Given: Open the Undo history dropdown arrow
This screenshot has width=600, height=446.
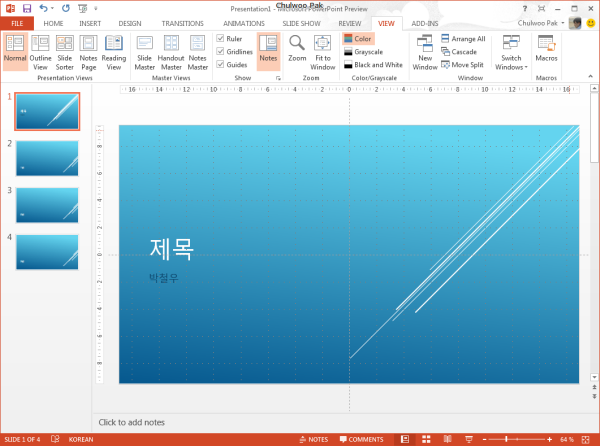Looking at the screenshot, I should (x=52, y=8).
